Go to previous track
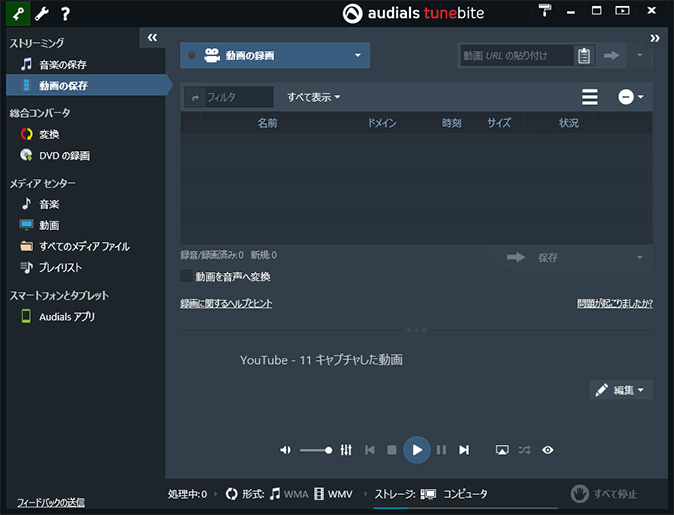 (x=370, y=450)
